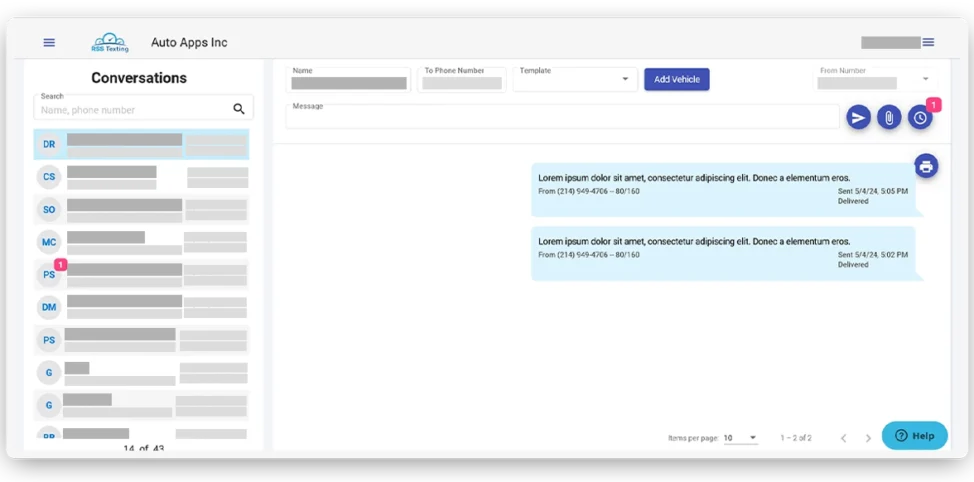Image resolution: width=974 pixels, height=482 pixels.
Task: Change items per page dropdown
Action: coord(741,438)
